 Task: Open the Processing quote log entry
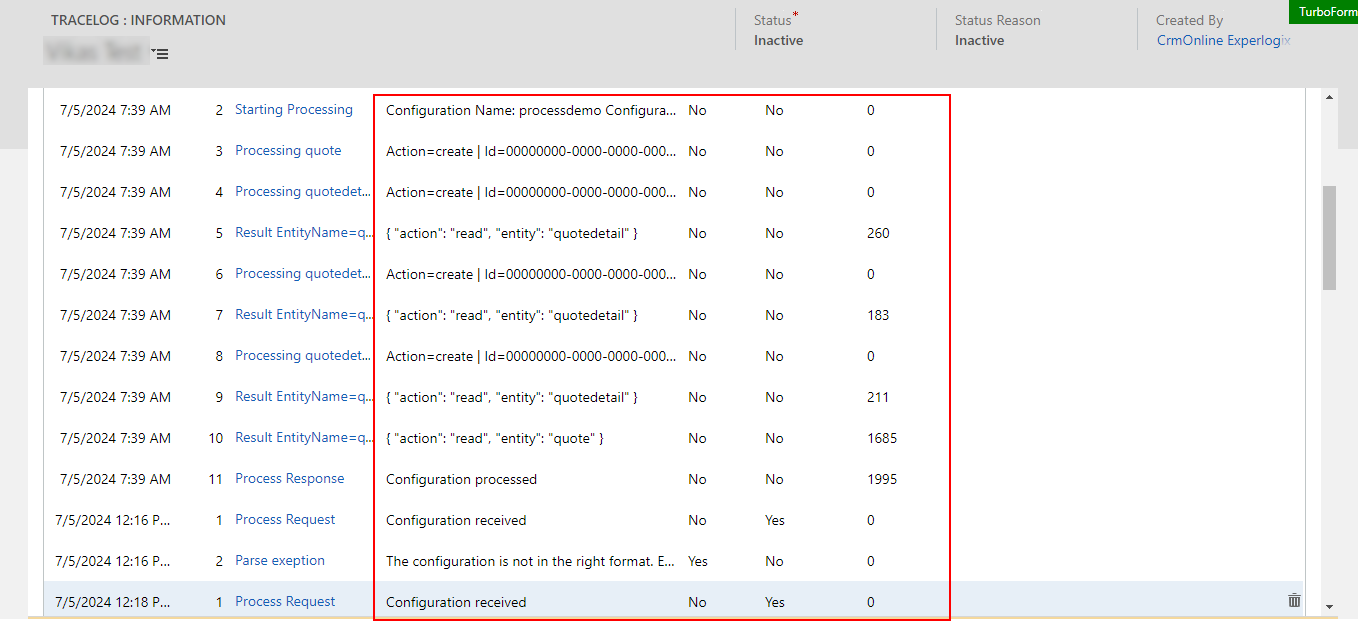[288, 151]
